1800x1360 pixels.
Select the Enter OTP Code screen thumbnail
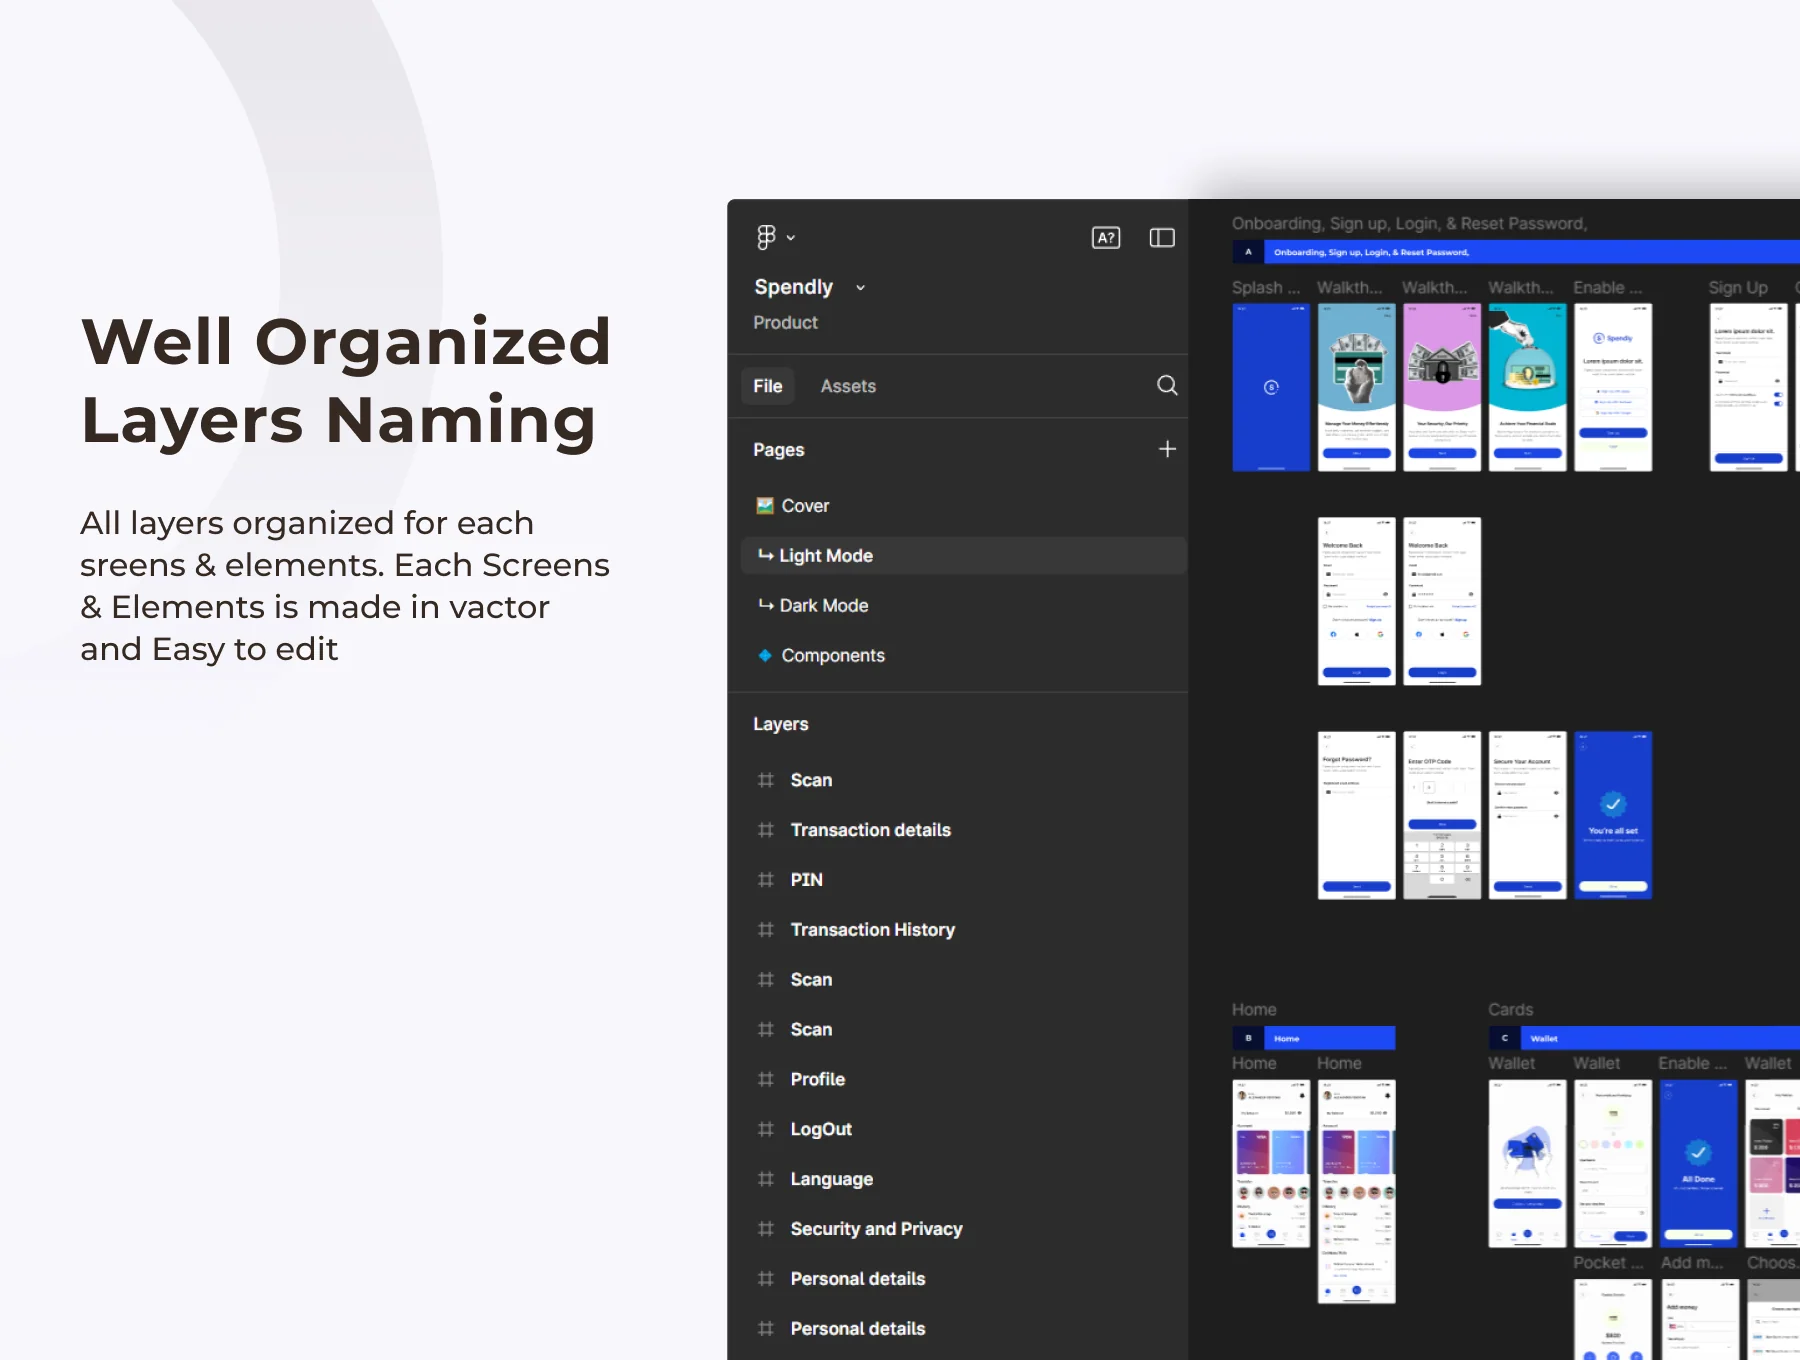coord(1442,815)
